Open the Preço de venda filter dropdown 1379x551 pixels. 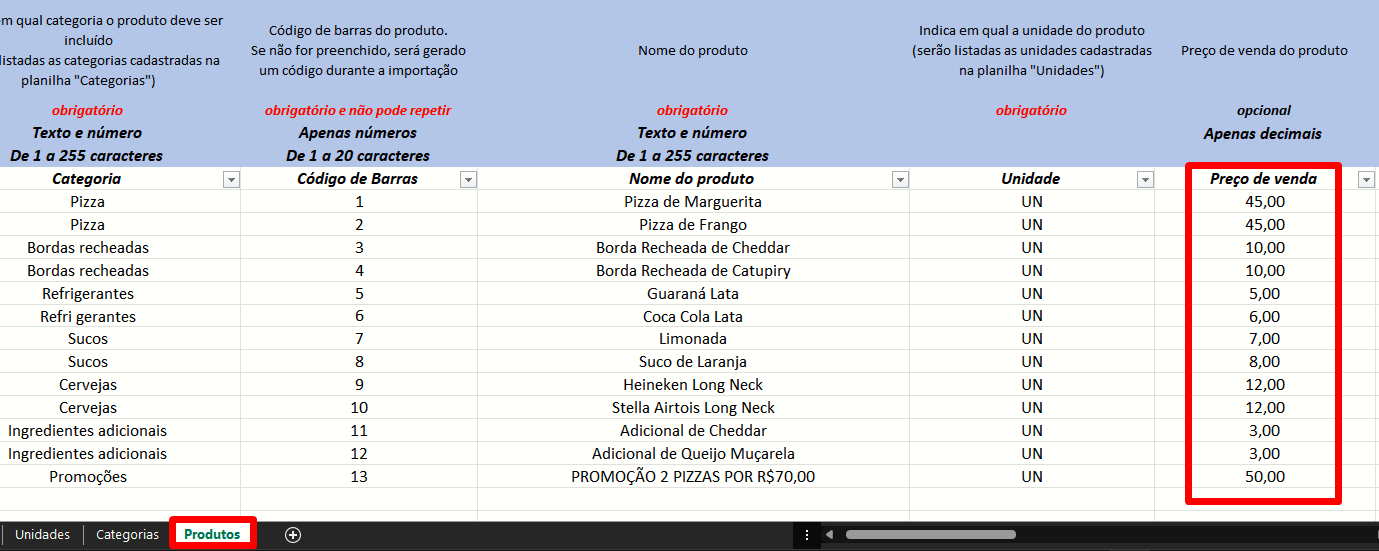pos(1366,179)
